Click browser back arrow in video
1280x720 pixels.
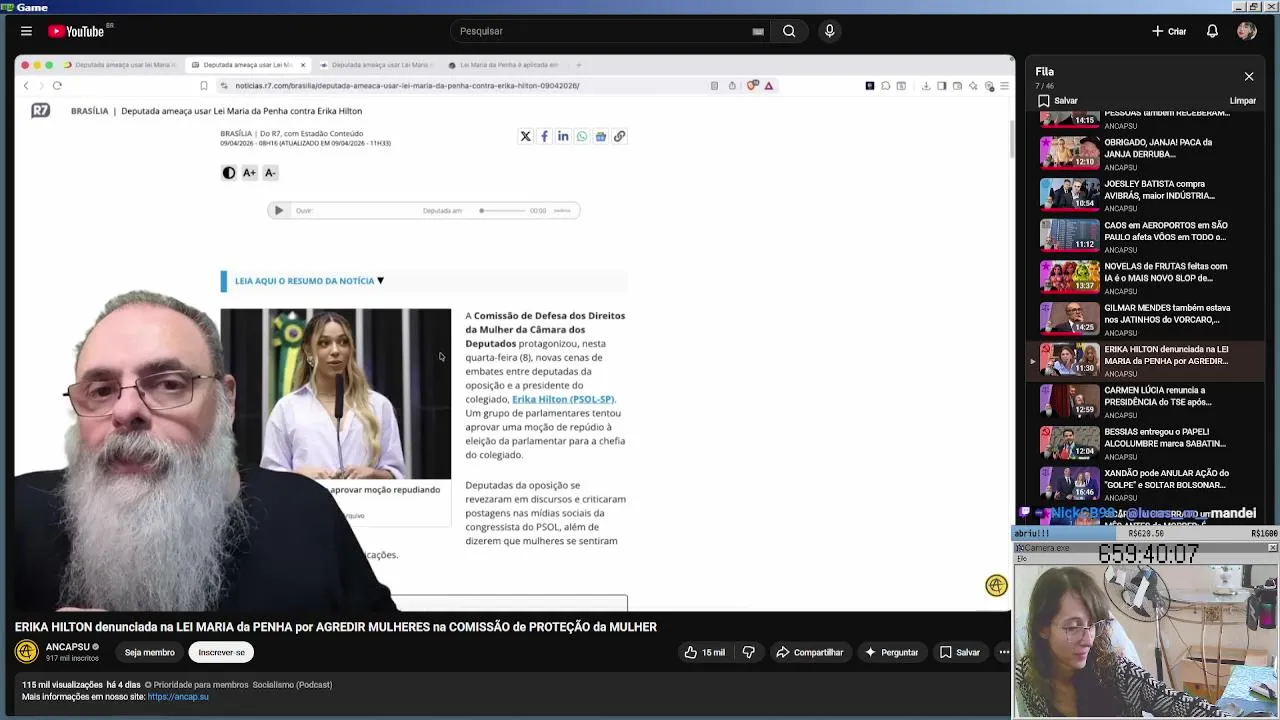click(27, 85)
